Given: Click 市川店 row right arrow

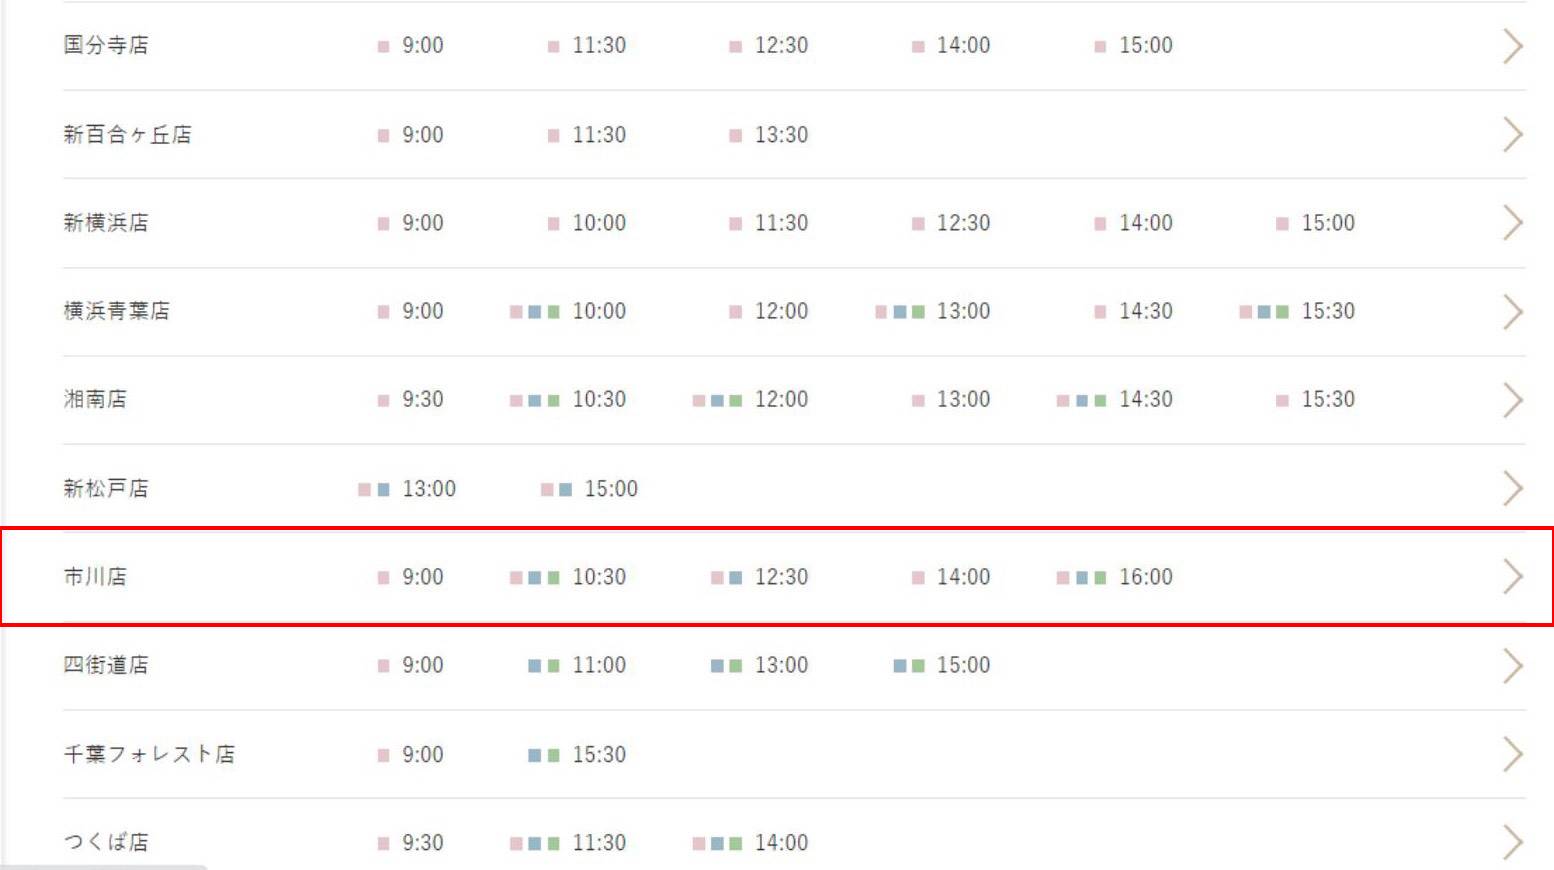Looking at the screenshot, I should pyautogui.click(x=1513, y=577).
